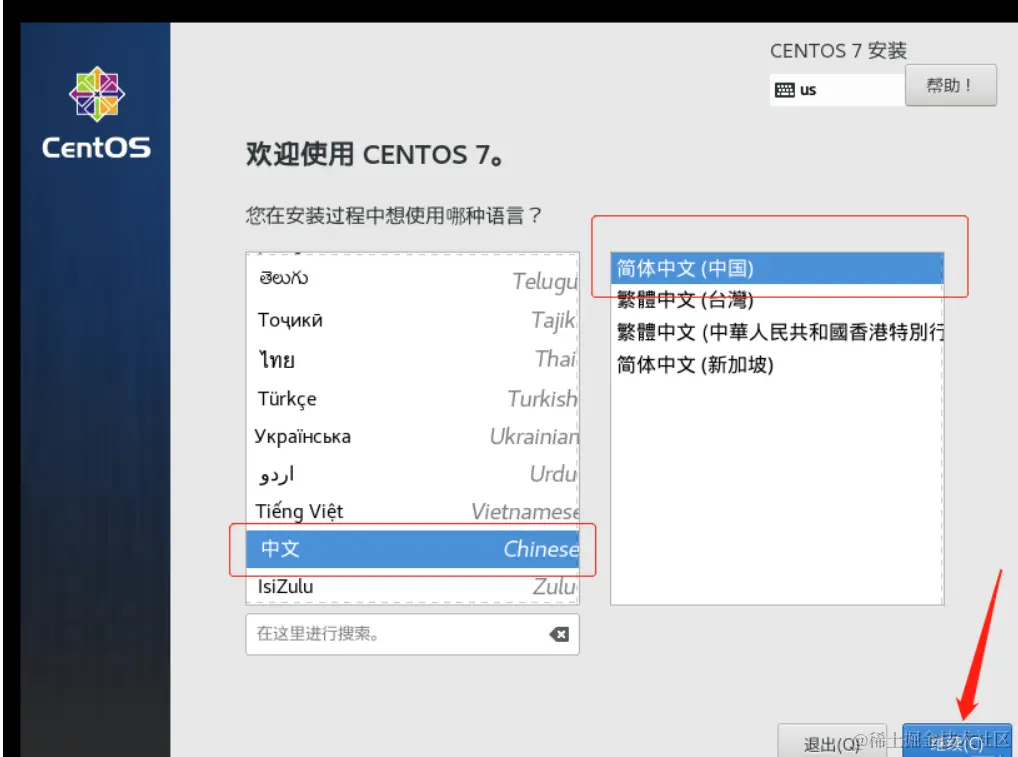The height and width of the screenshot is (757, 1018).
Task: Choose 繁體中文 Hong Kong locale
Action: (x=776, y=332)
